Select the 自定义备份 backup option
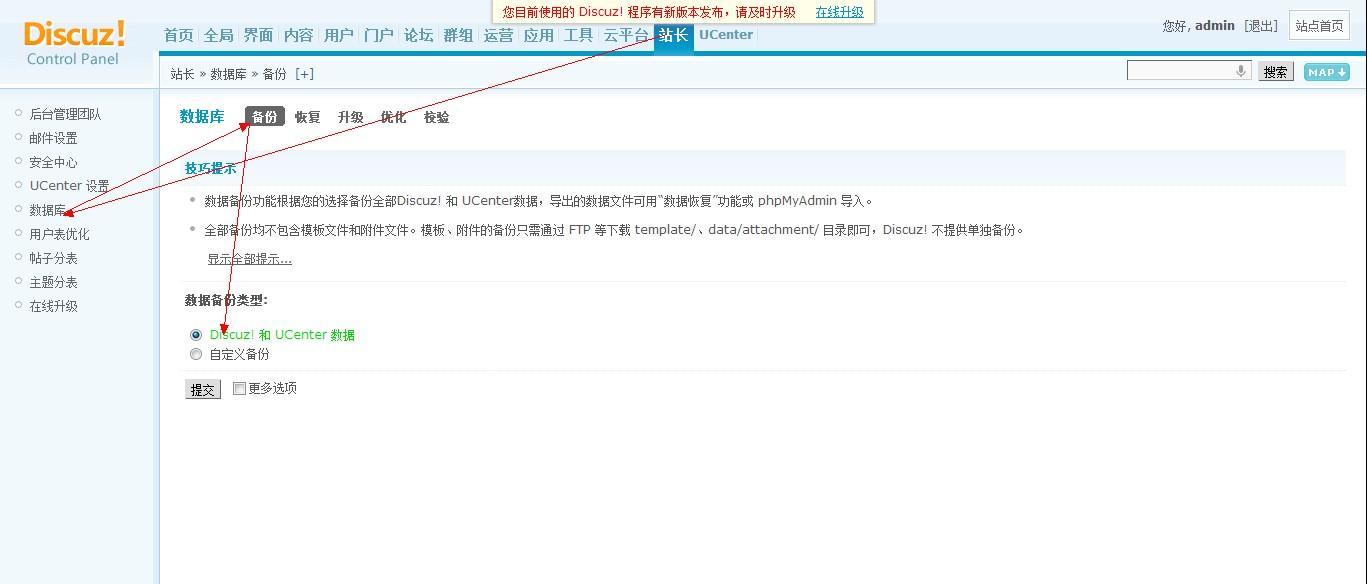The width and height of the screenshot is (1367, 584). [x=196, y=354]
